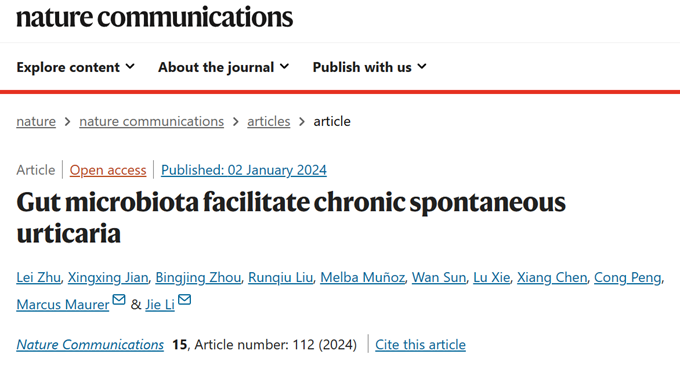The image size is (680, 365).
Task: Click the envelope icon beside Jie Li
Action: point(184,300)
